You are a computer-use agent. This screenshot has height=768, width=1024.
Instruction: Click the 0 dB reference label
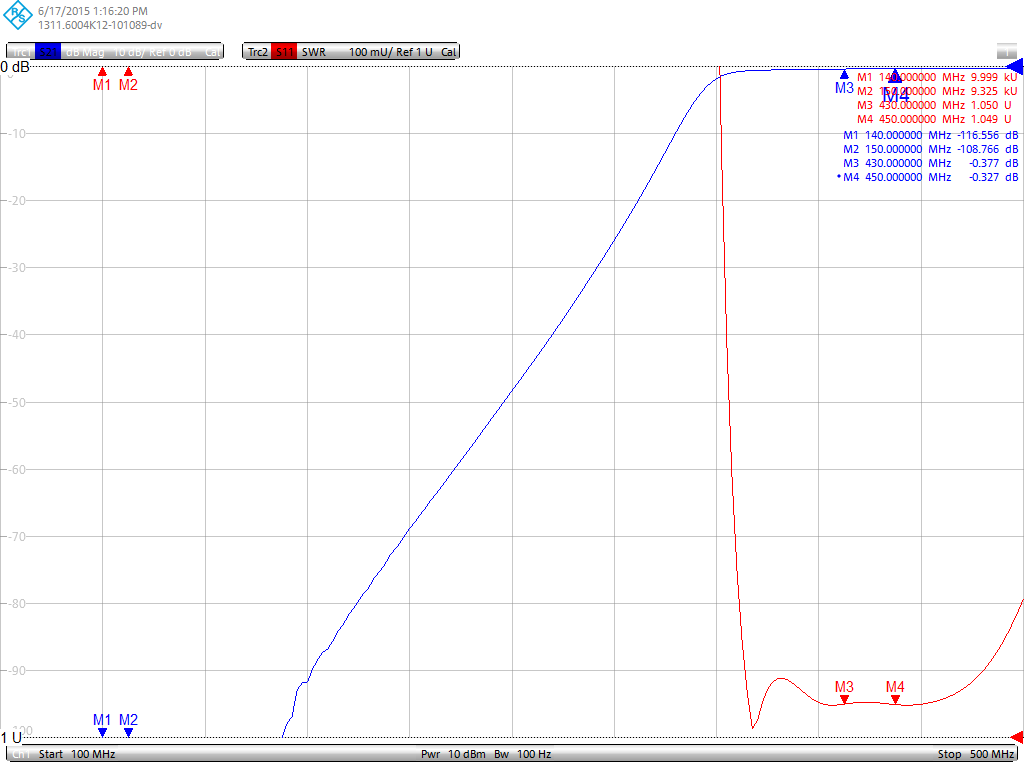[15, 67]
